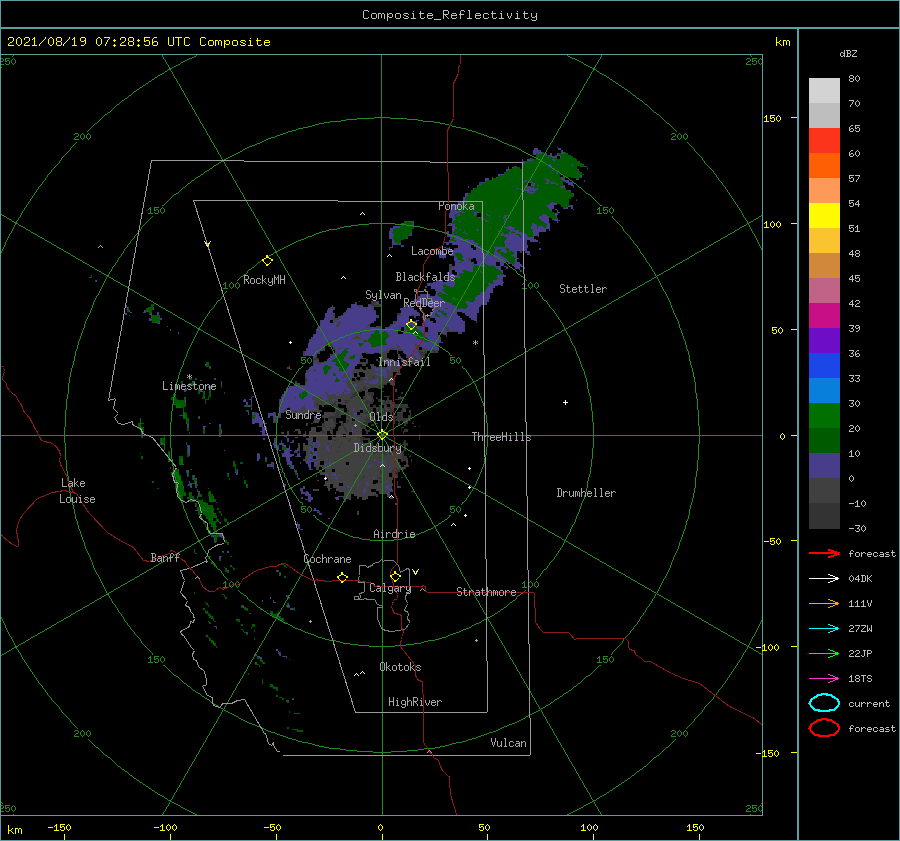900x841 pixels.
Task: Select the yellow 51–54 dBZ color swatch
Action: tap(824, 215)
